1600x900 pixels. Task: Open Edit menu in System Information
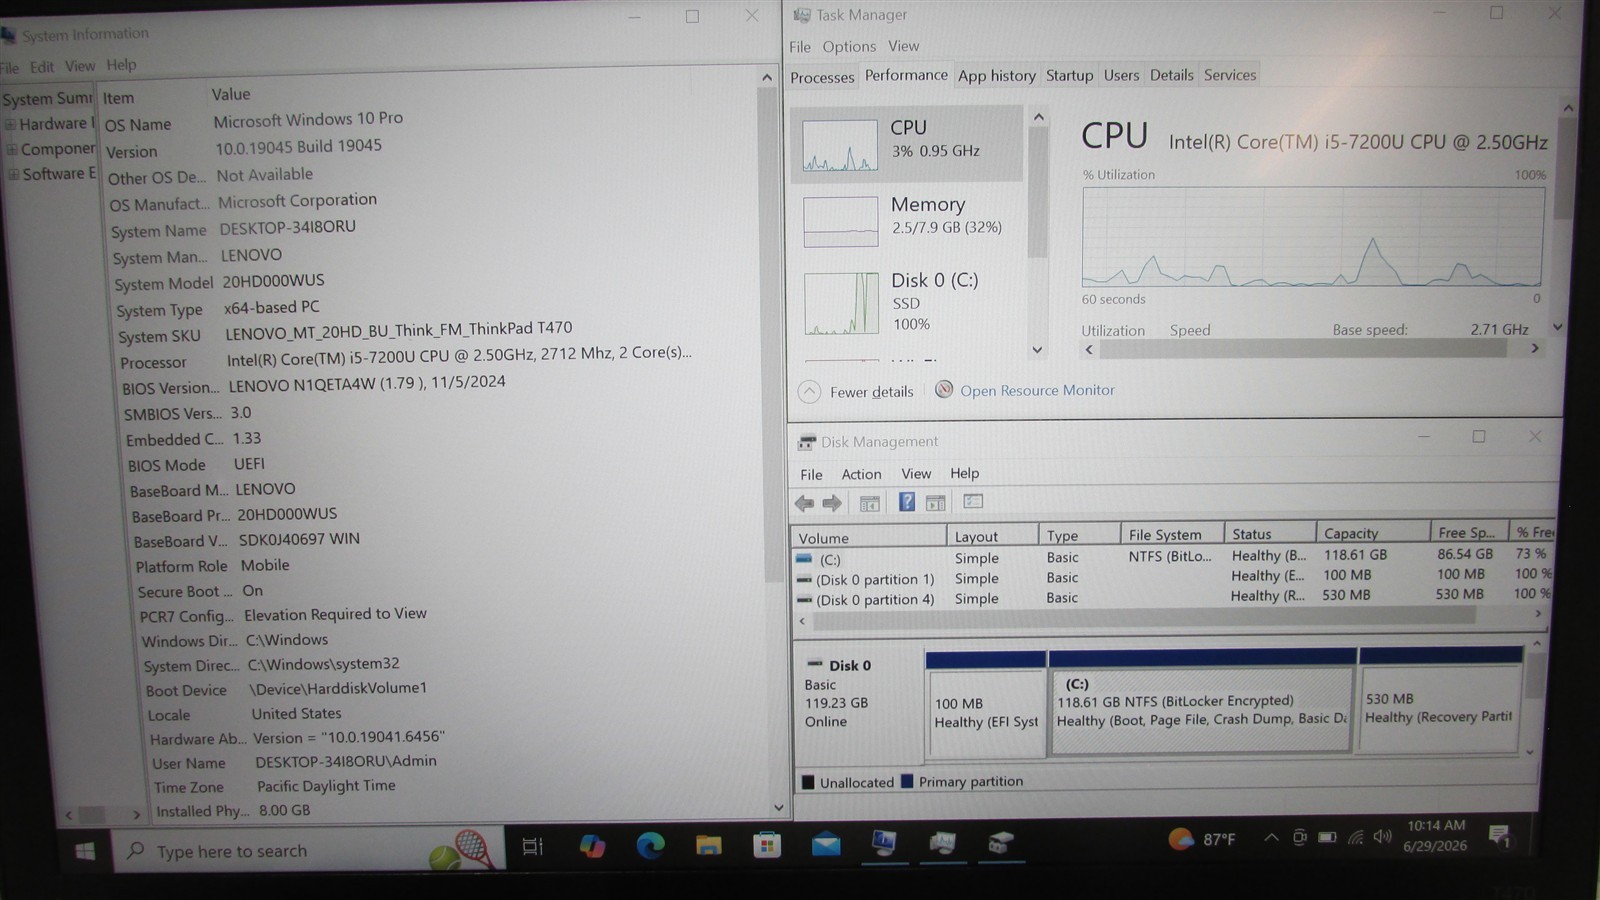click(42, 67)
